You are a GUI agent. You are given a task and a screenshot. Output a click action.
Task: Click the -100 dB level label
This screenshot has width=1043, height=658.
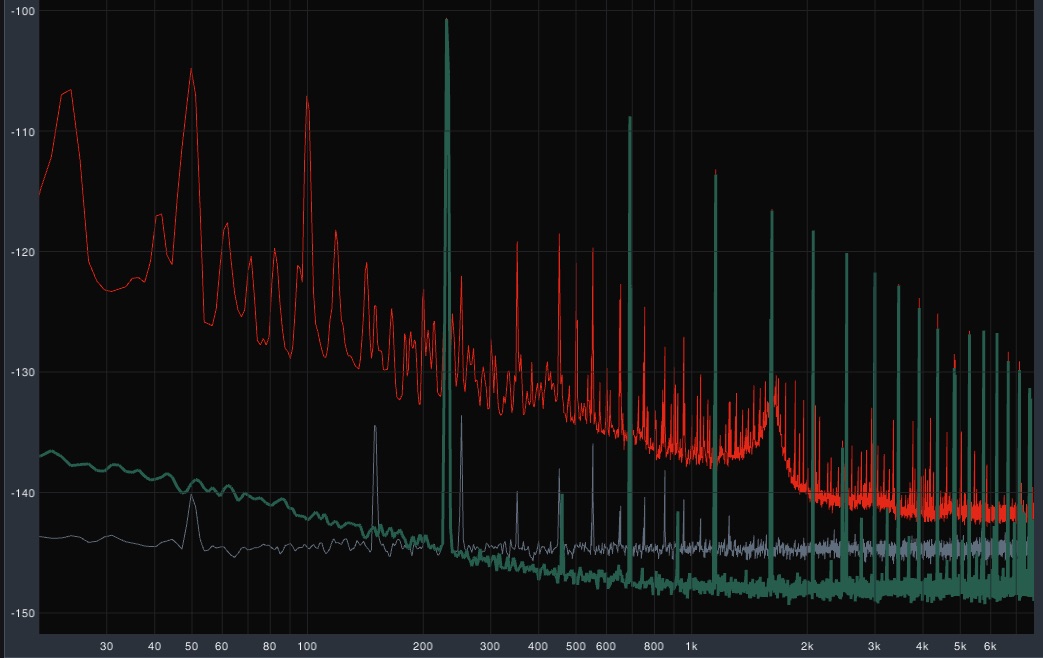click(x=23, y=11)
